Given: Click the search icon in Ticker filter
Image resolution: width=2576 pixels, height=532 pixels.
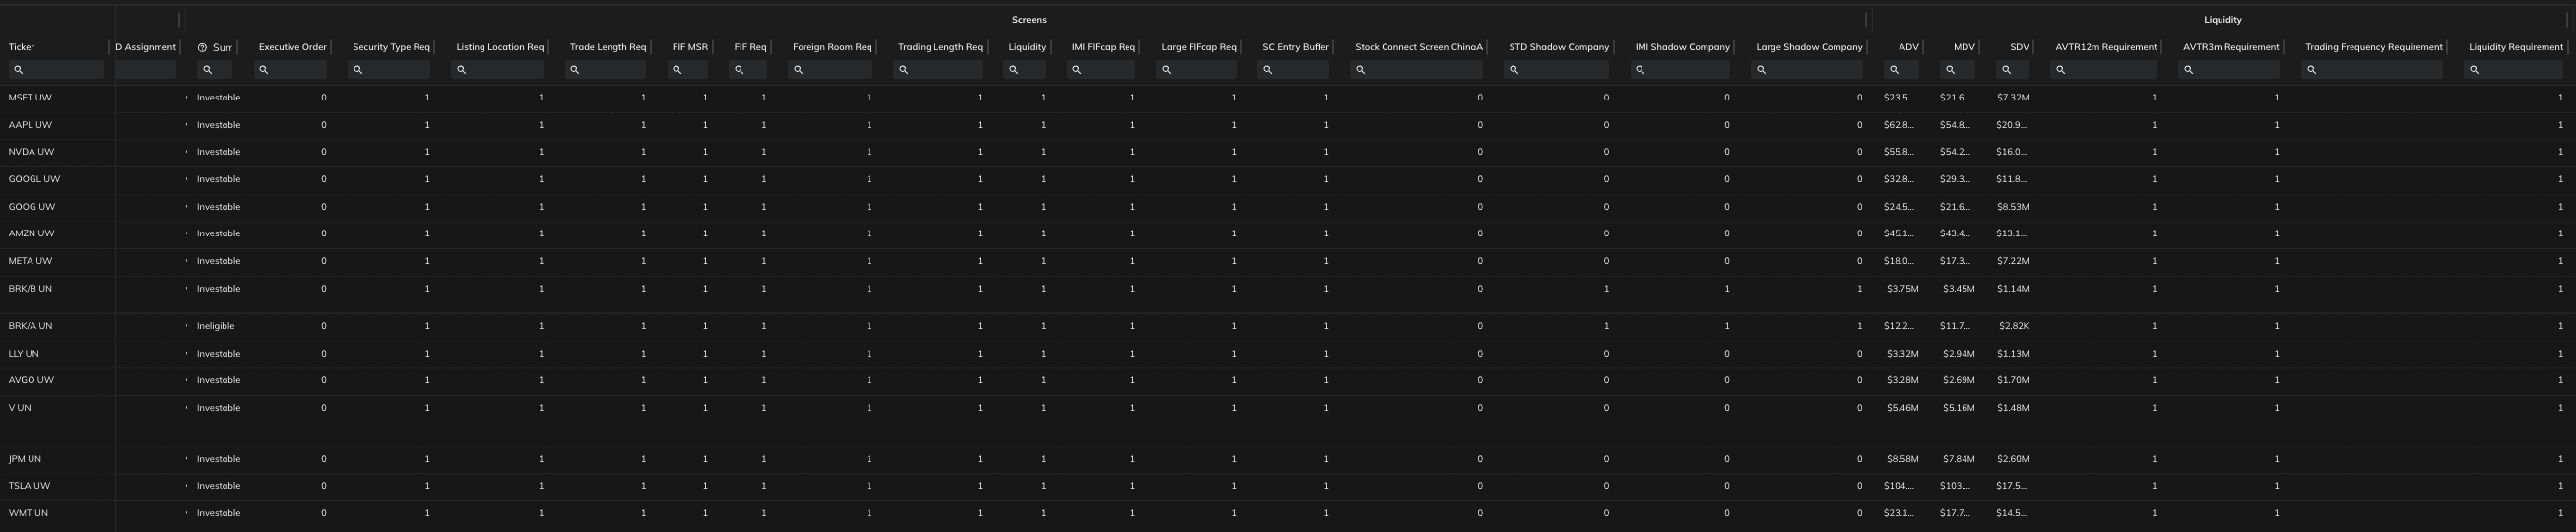Looking at the screenshot, I should [18, 70].
